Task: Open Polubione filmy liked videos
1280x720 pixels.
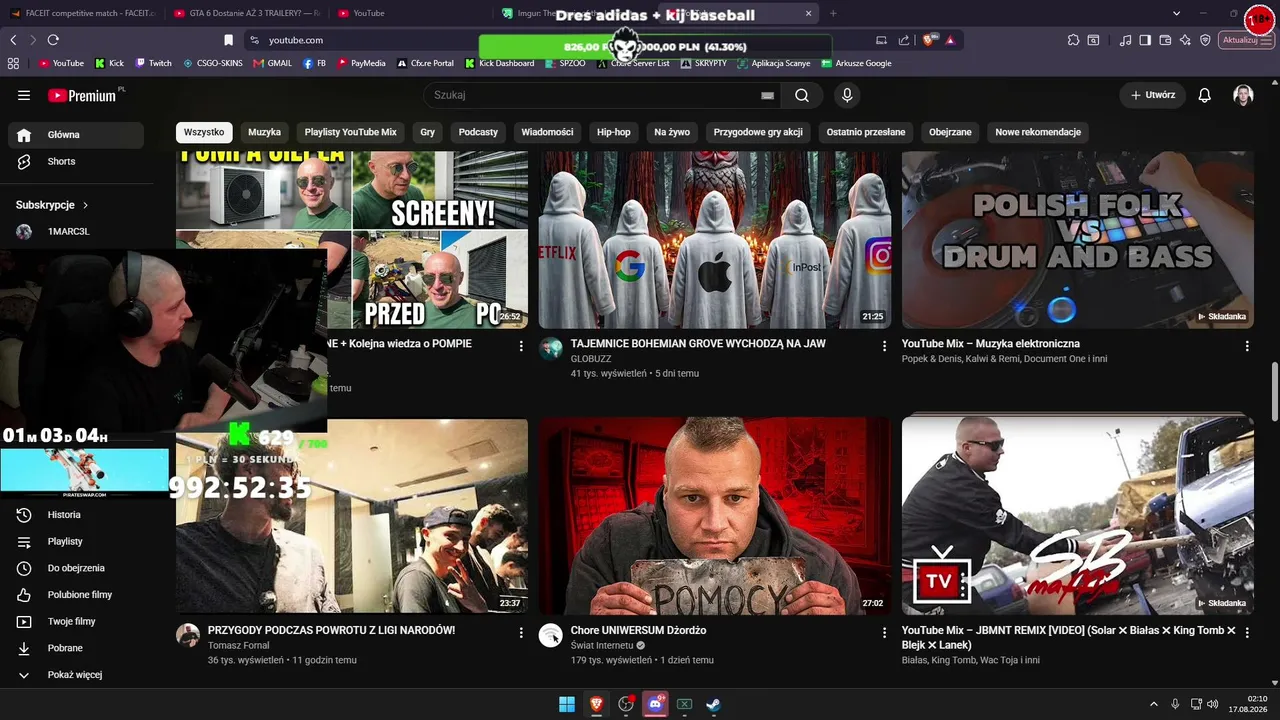Action: 76,595
